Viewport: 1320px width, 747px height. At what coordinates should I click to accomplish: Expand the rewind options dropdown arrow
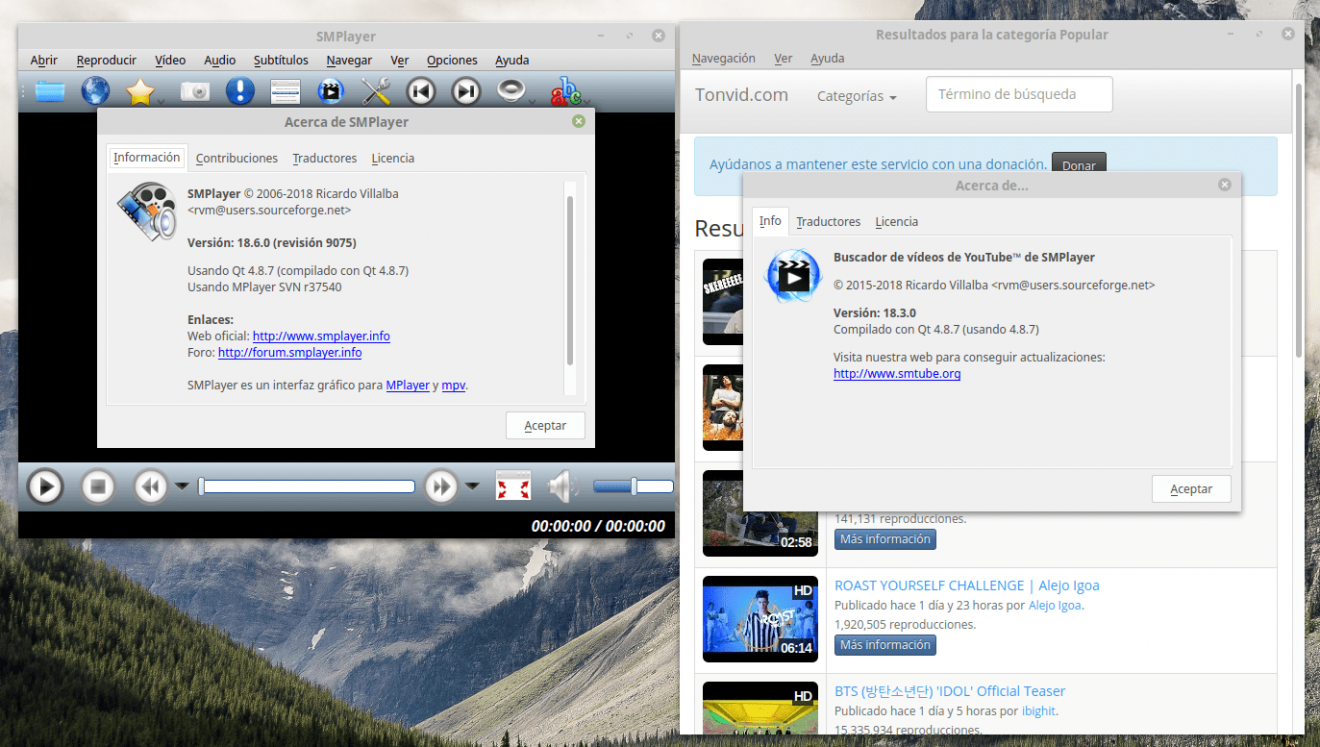coord(182,487)
